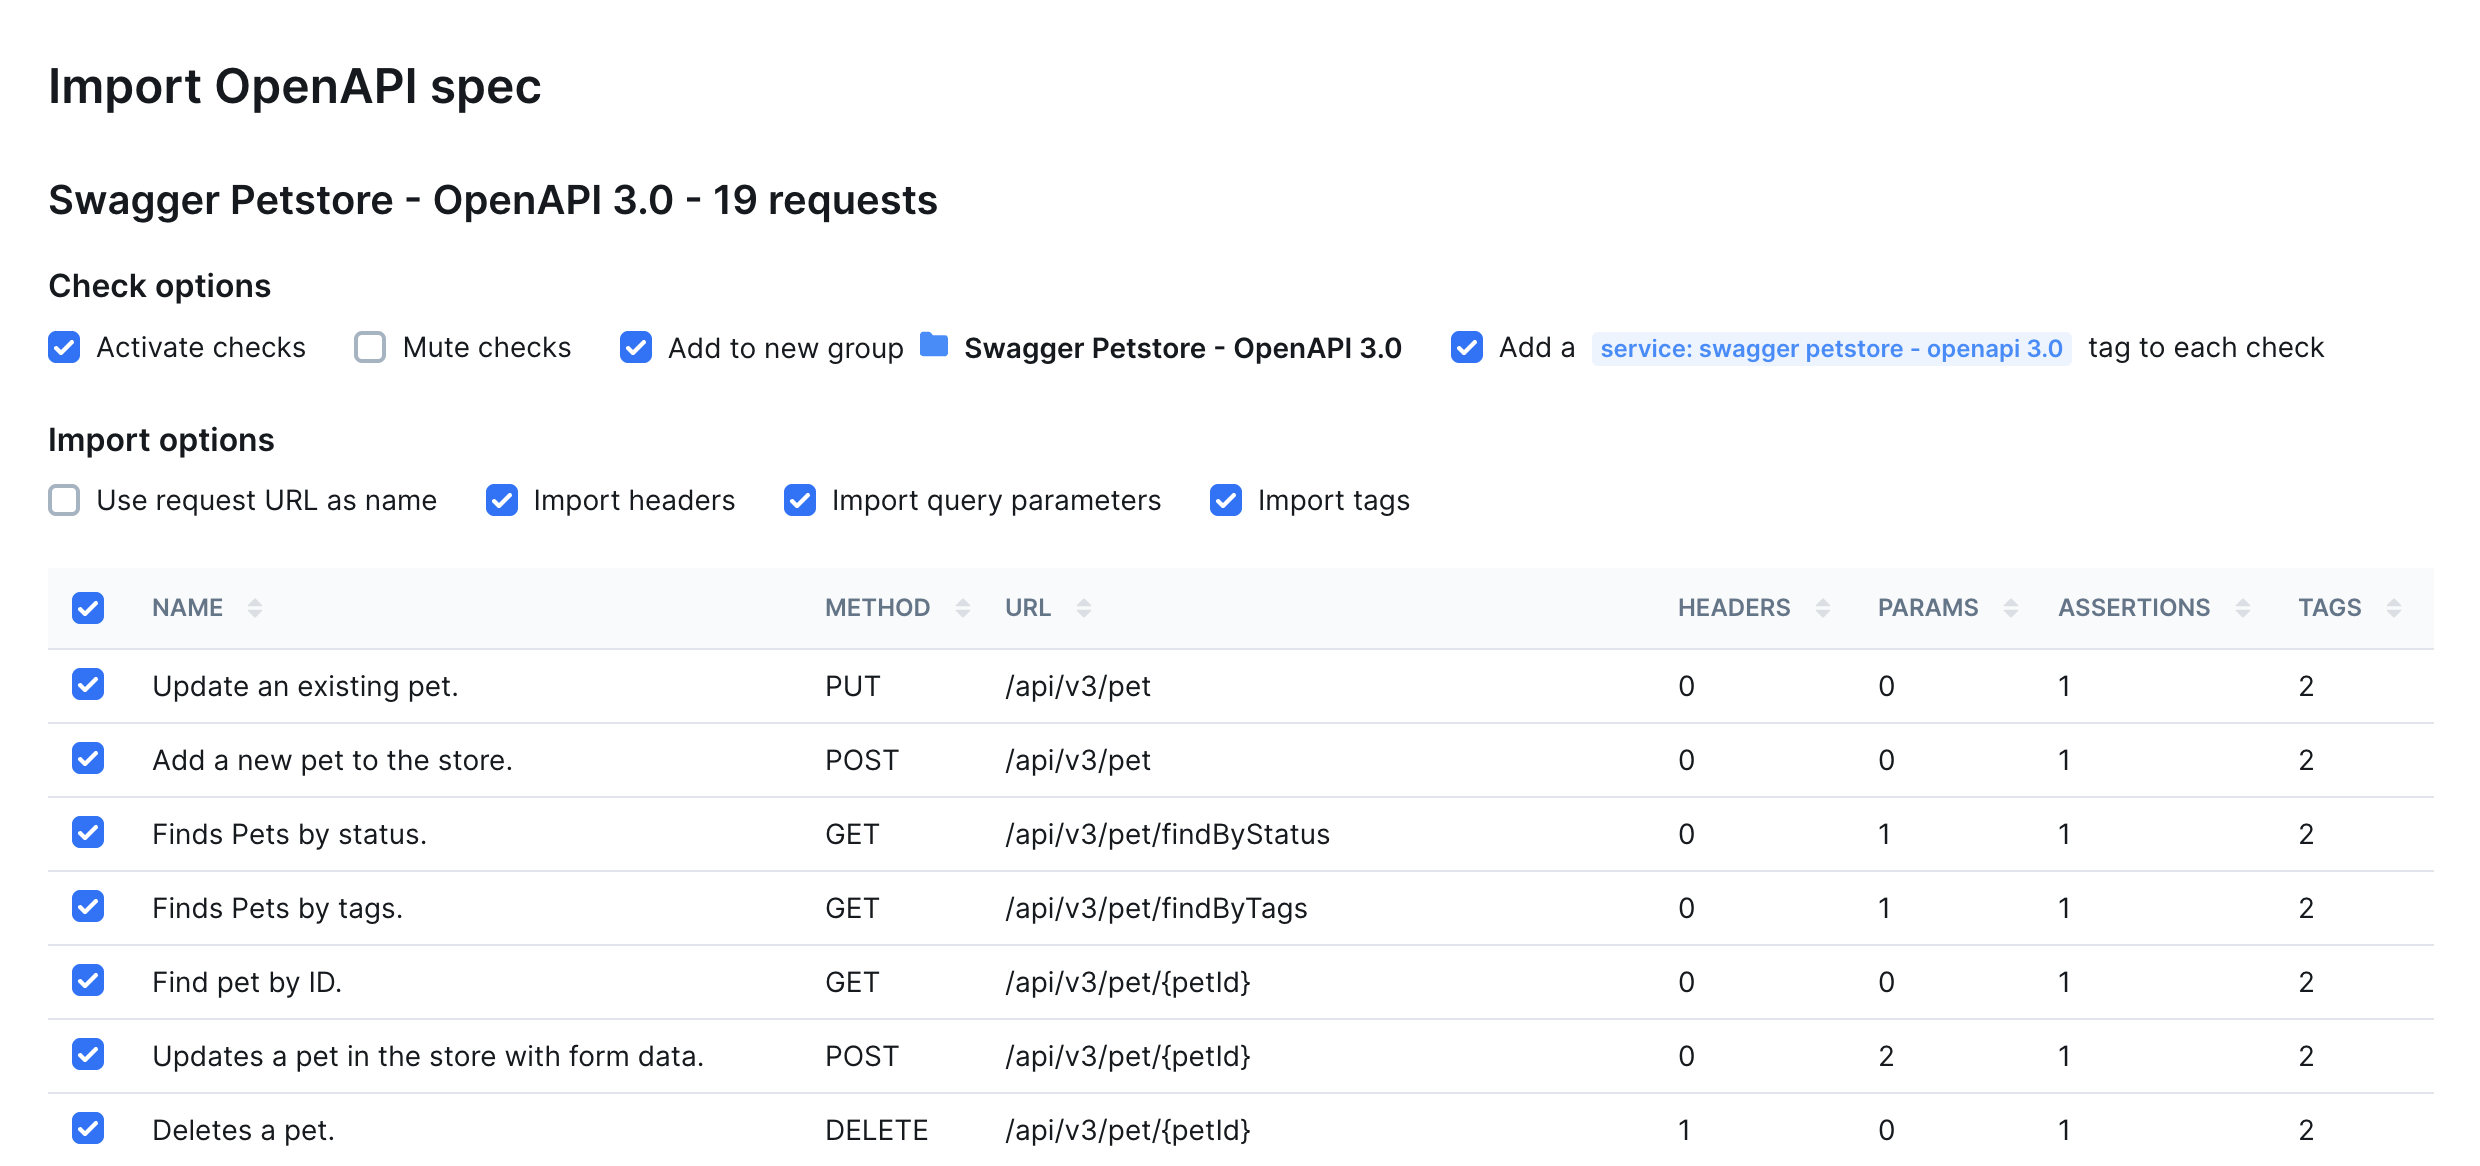Toggle select-all checkbox in table header
The height and width of the screenshot is (1166, 2480).
point(88,608)
